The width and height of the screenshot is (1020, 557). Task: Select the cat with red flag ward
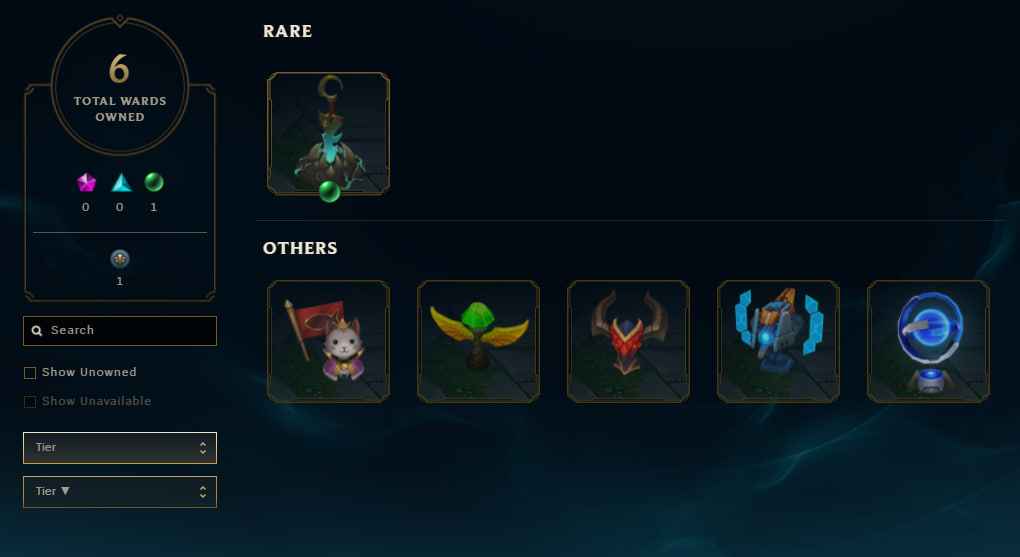click(x=329, y=342)
